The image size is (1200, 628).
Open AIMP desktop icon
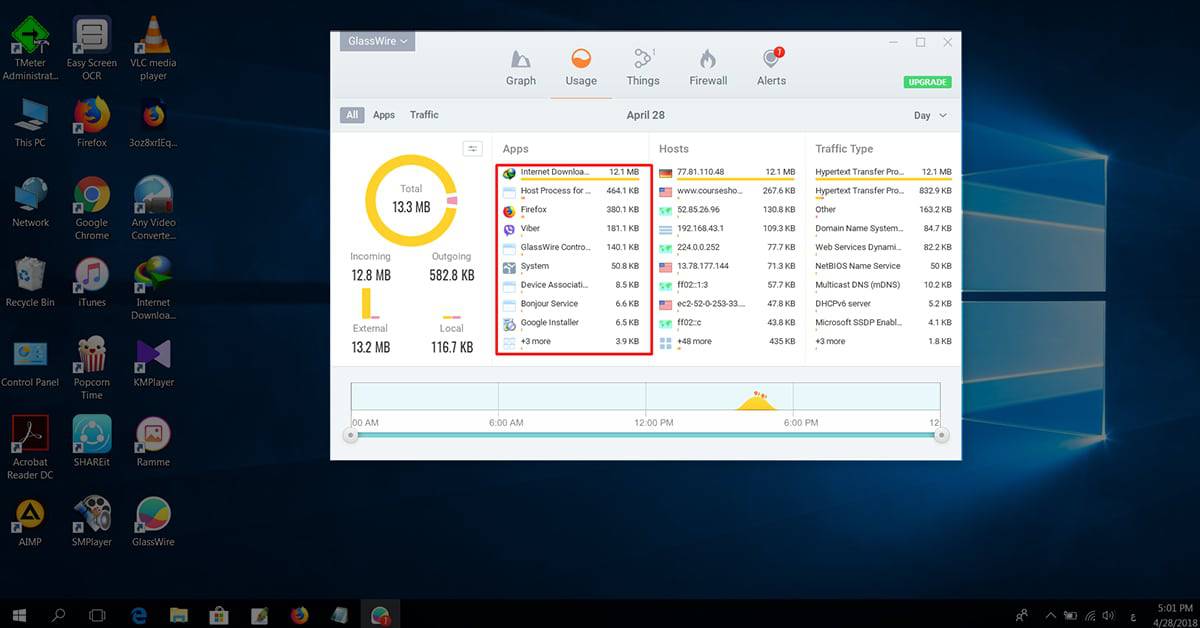(x=30, y=521)
